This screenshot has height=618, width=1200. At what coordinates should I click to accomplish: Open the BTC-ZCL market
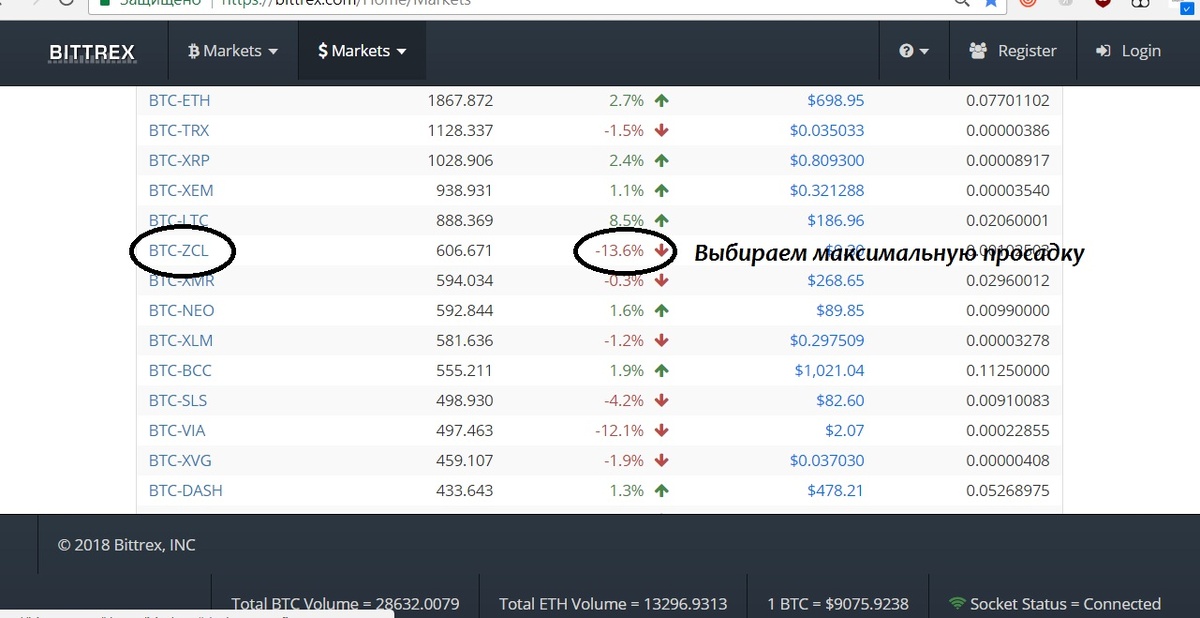[179, 251]
